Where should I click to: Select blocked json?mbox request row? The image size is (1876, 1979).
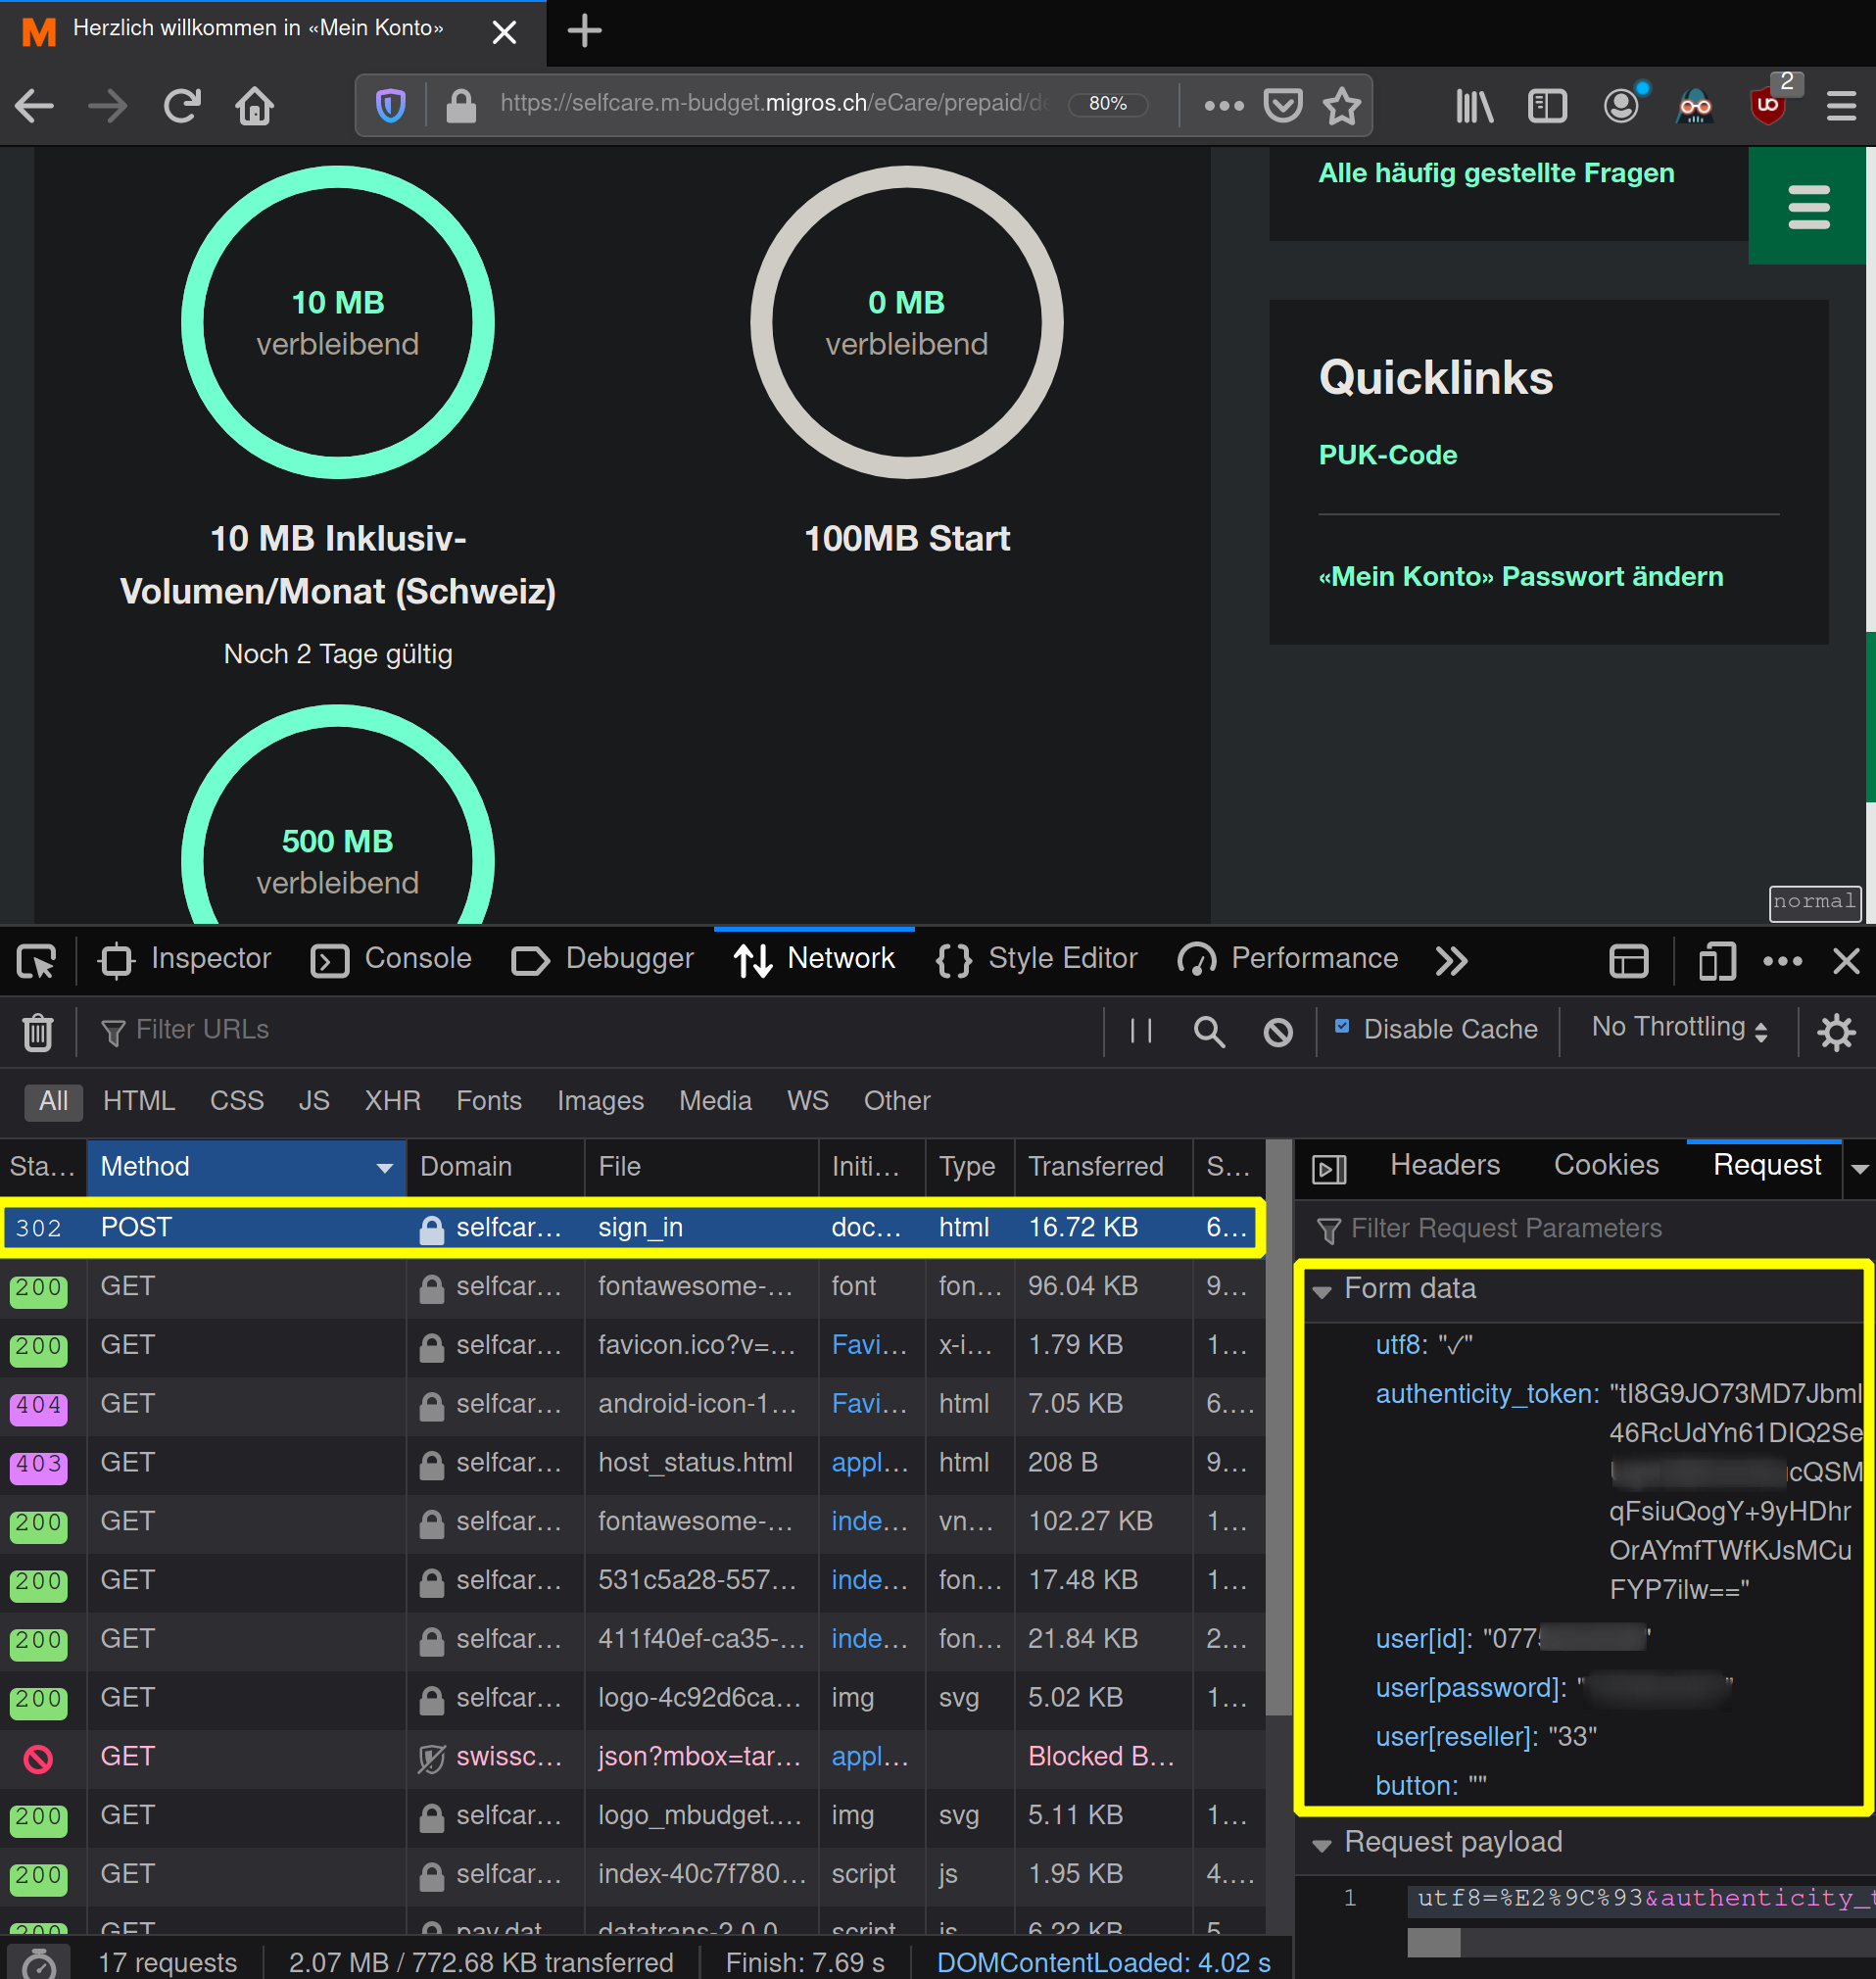[x=632, y=1758]
